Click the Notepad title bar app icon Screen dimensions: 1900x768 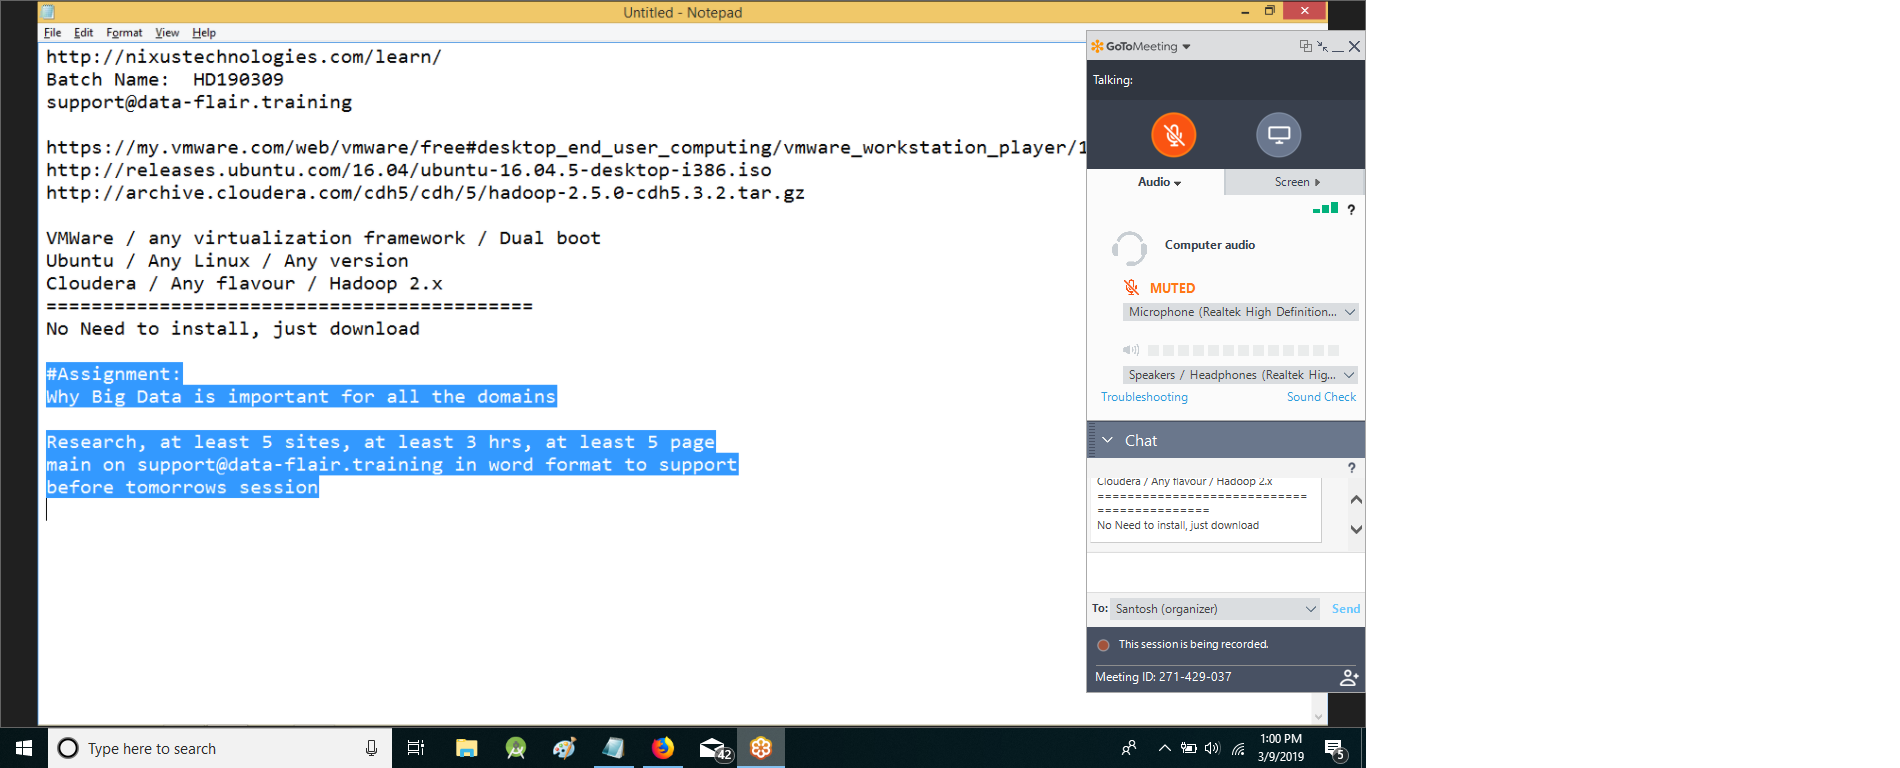pyautogui.click(x=49, y=12)
